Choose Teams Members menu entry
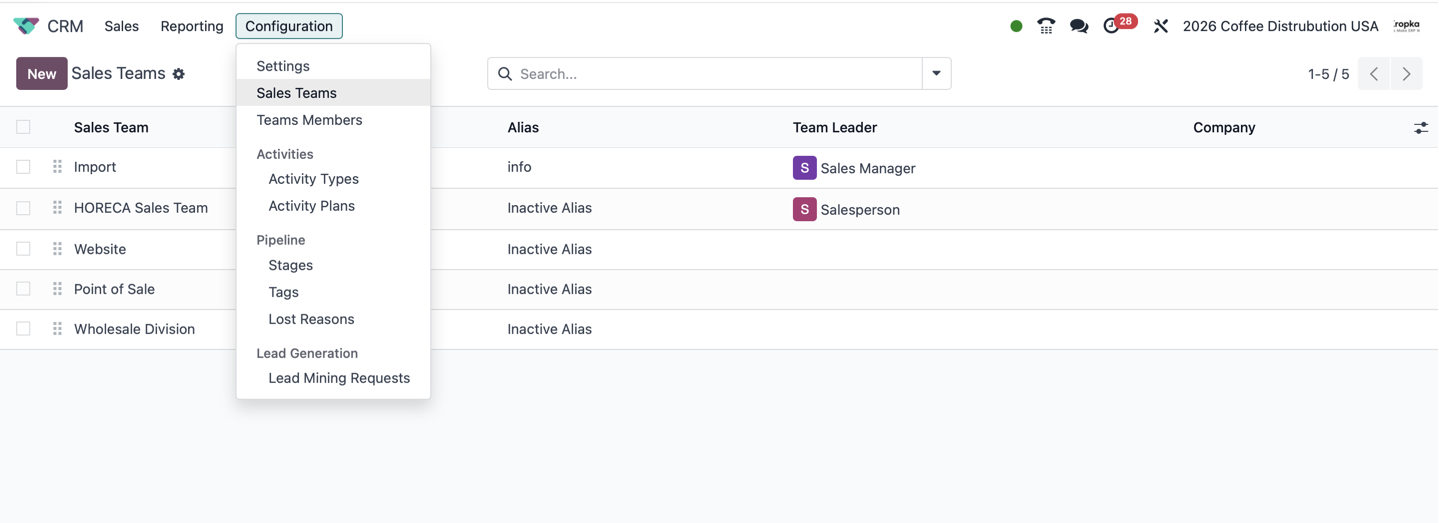 [x=333, y=120]
